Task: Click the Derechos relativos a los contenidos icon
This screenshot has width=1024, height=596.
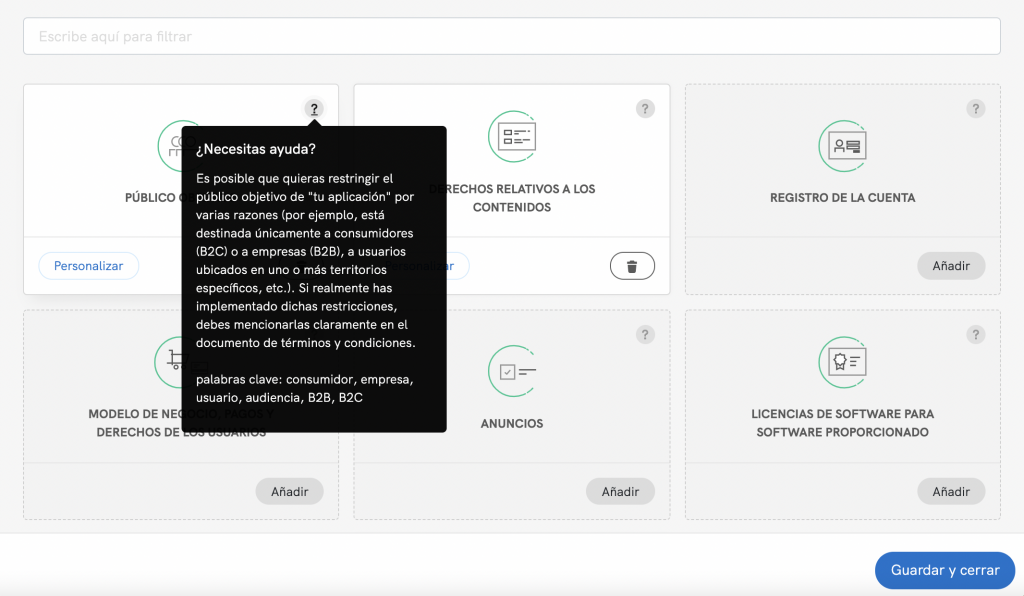Action: pos(512,136)
